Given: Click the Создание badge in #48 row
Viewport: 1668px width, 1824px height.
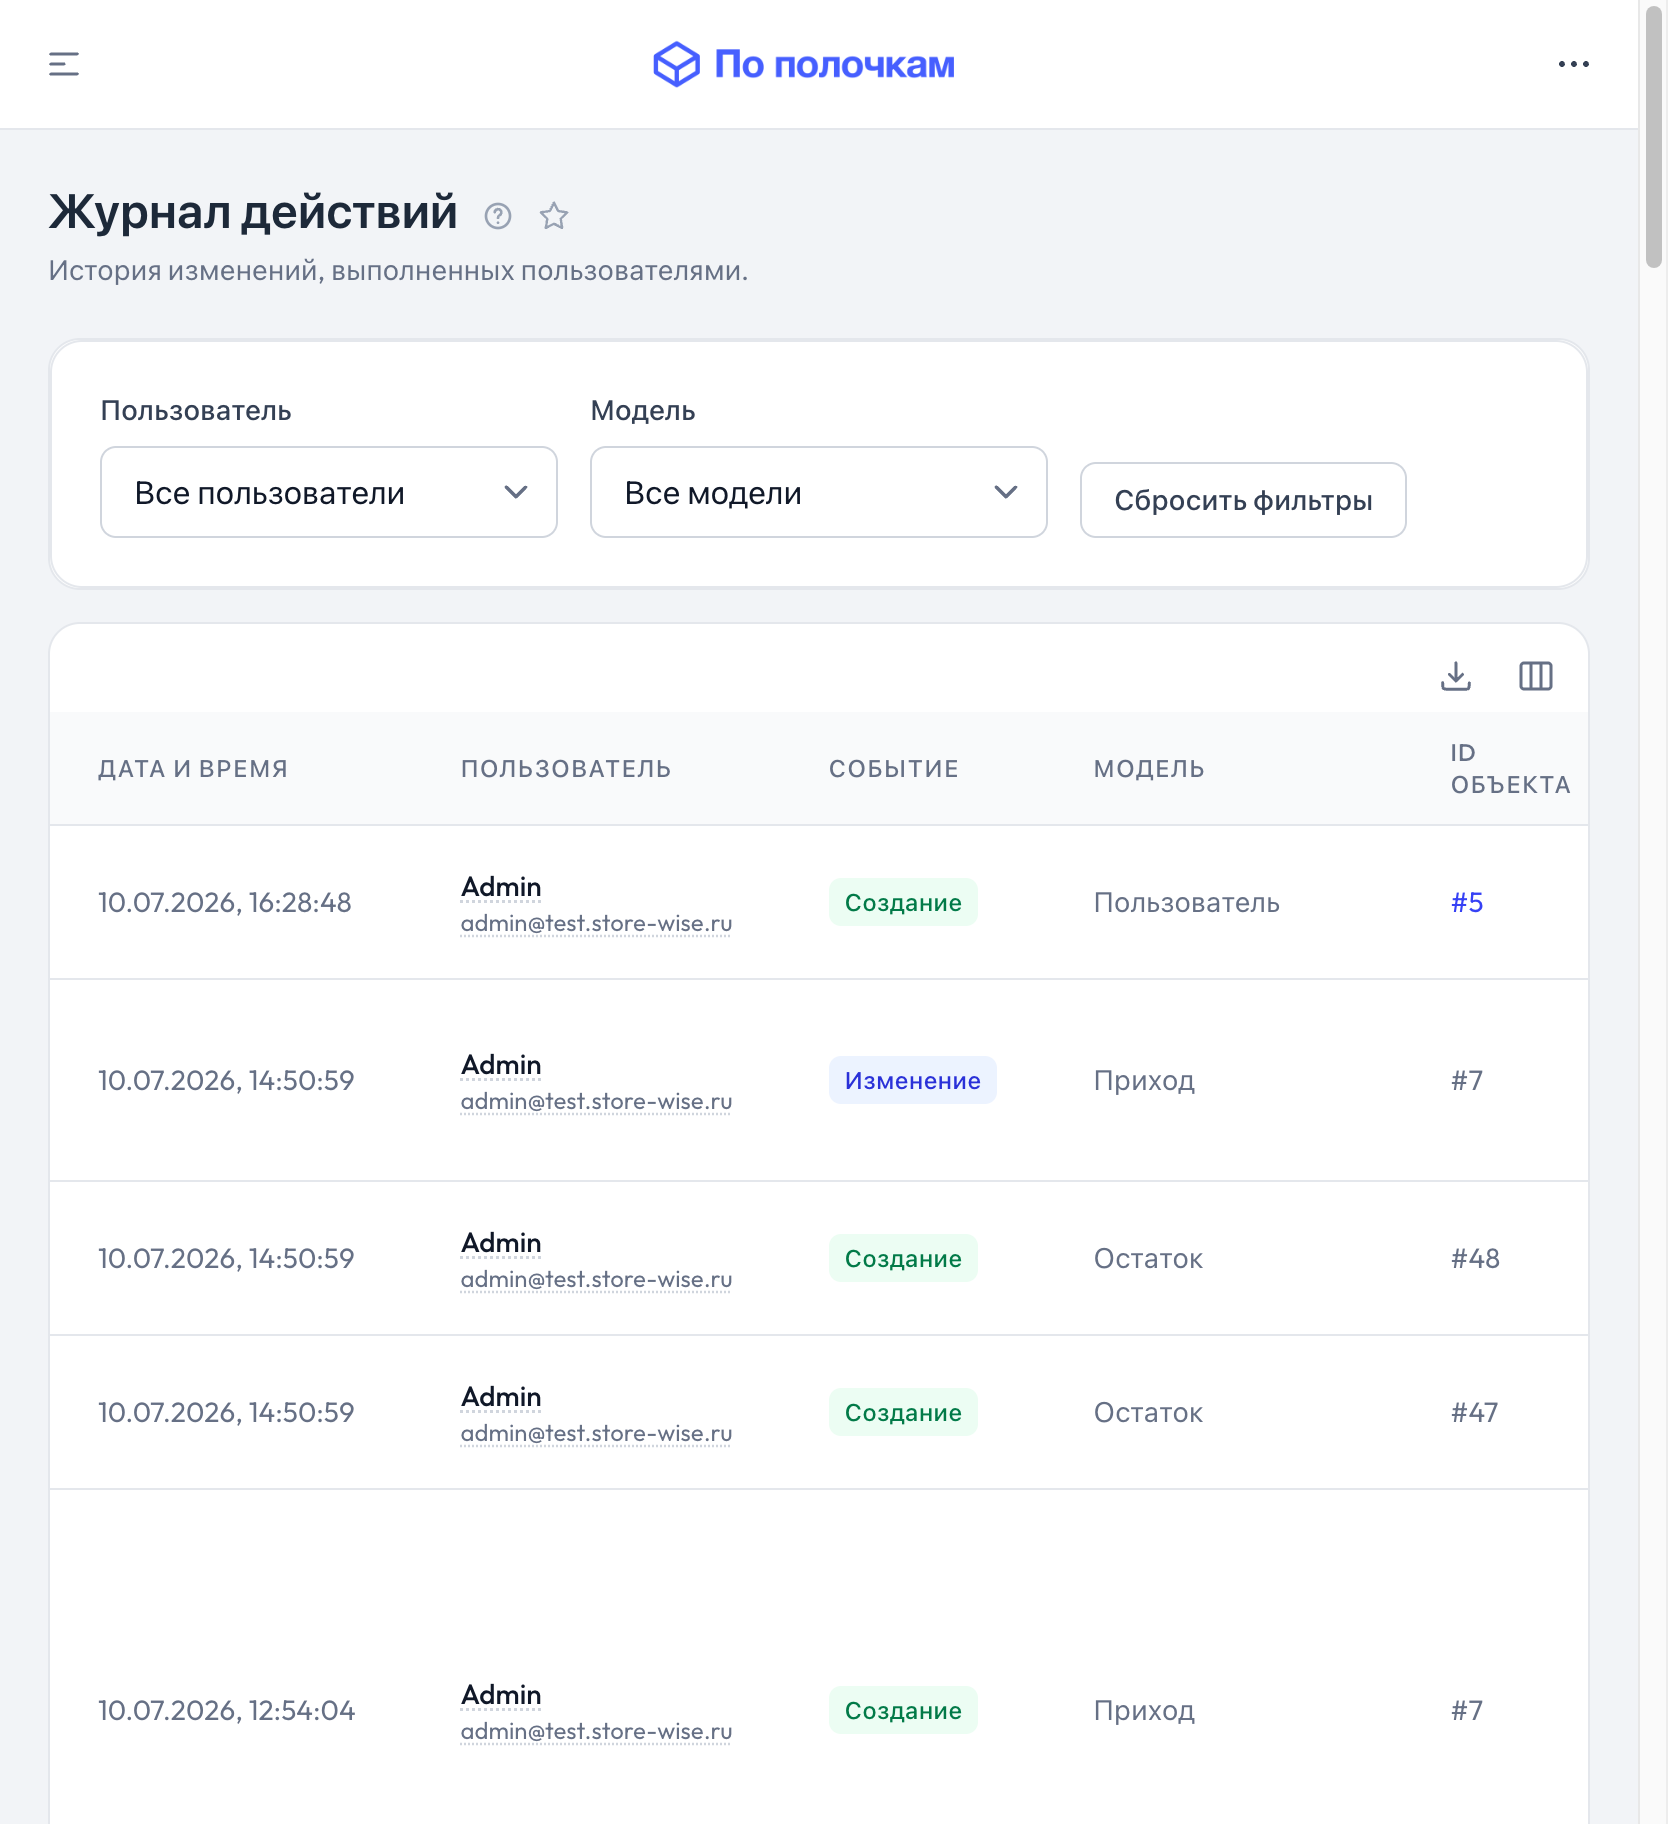Looking at the screenshot, I should tap(903, 1258).
